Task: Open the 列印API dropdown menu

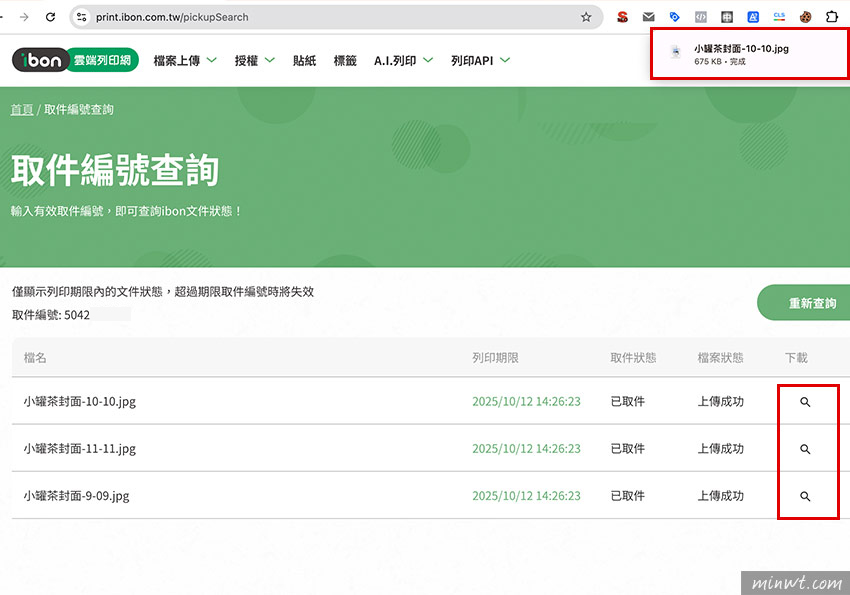Action: click(x=480, y=61)
